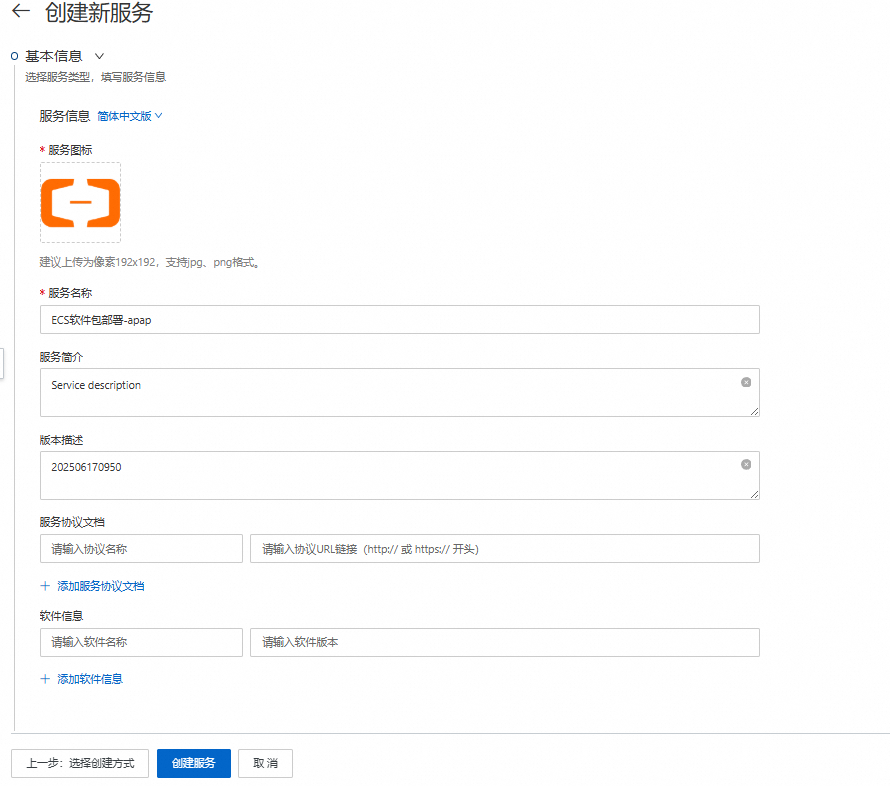Click the 请输入软件版本 input field
890x786 pixels.
point(505,642)
